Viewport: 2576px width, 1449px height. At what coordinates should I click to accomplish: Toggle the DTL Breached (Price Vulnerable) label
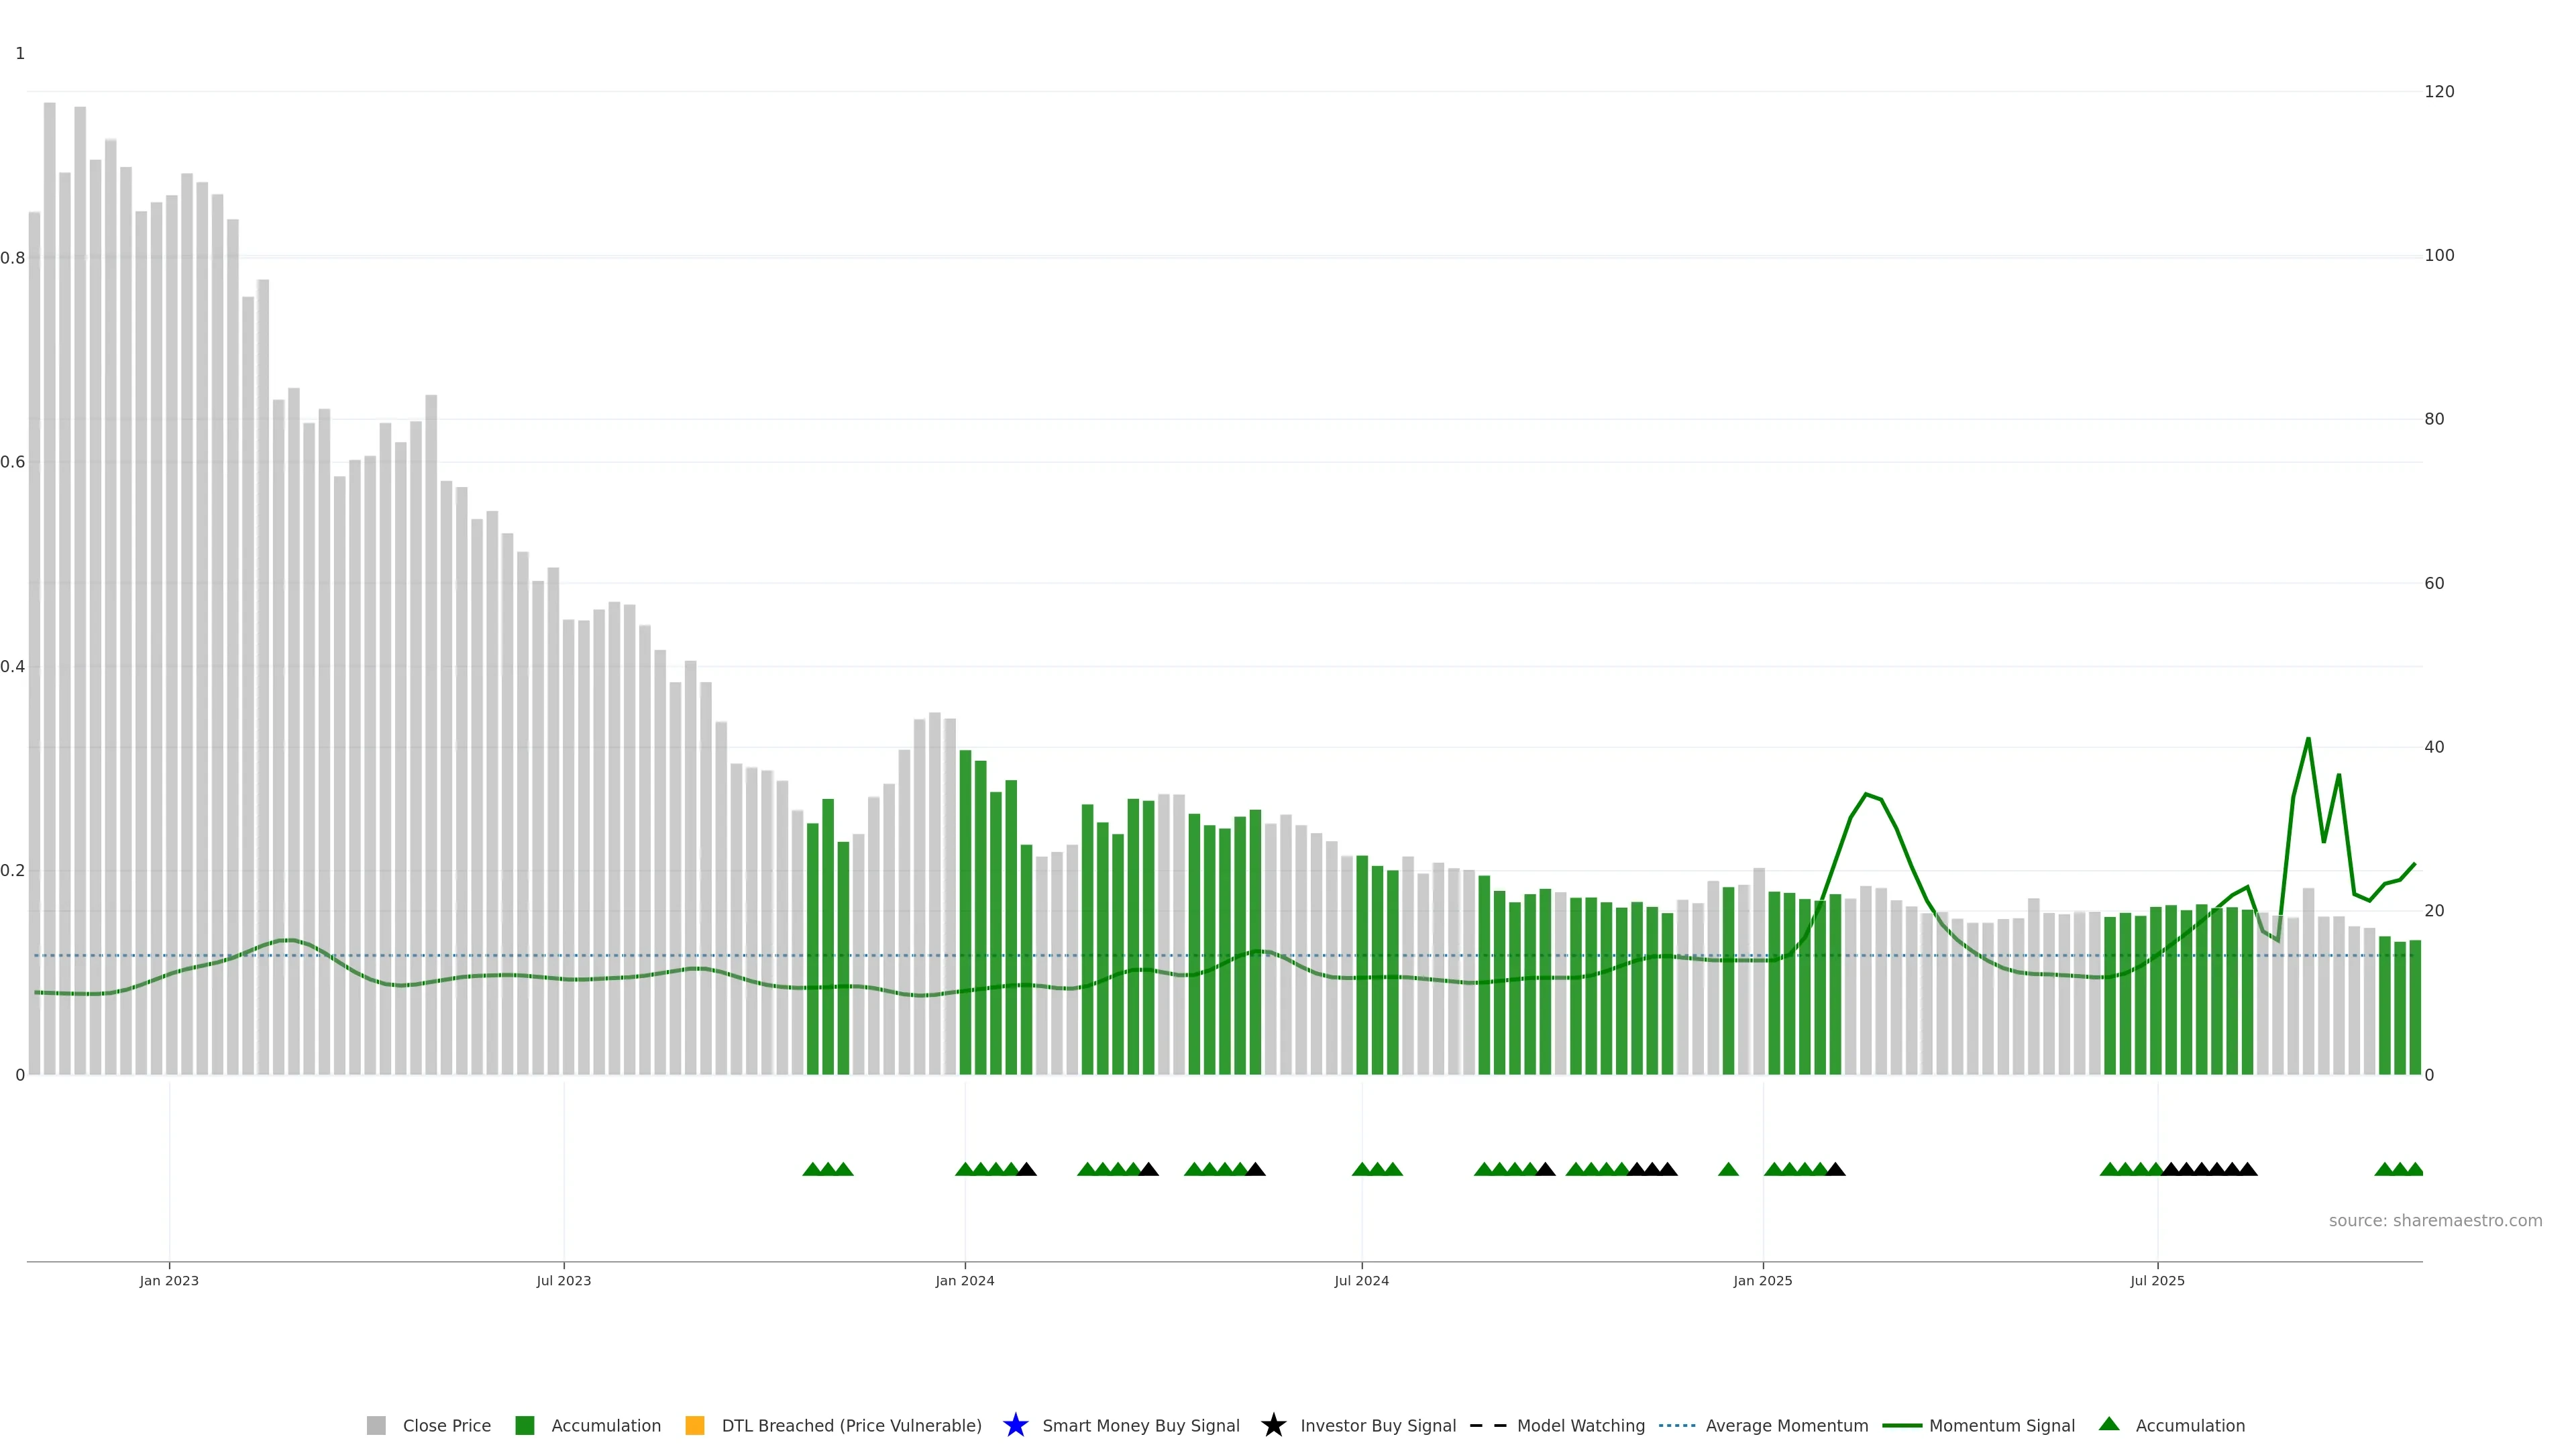pos(851,1425)
